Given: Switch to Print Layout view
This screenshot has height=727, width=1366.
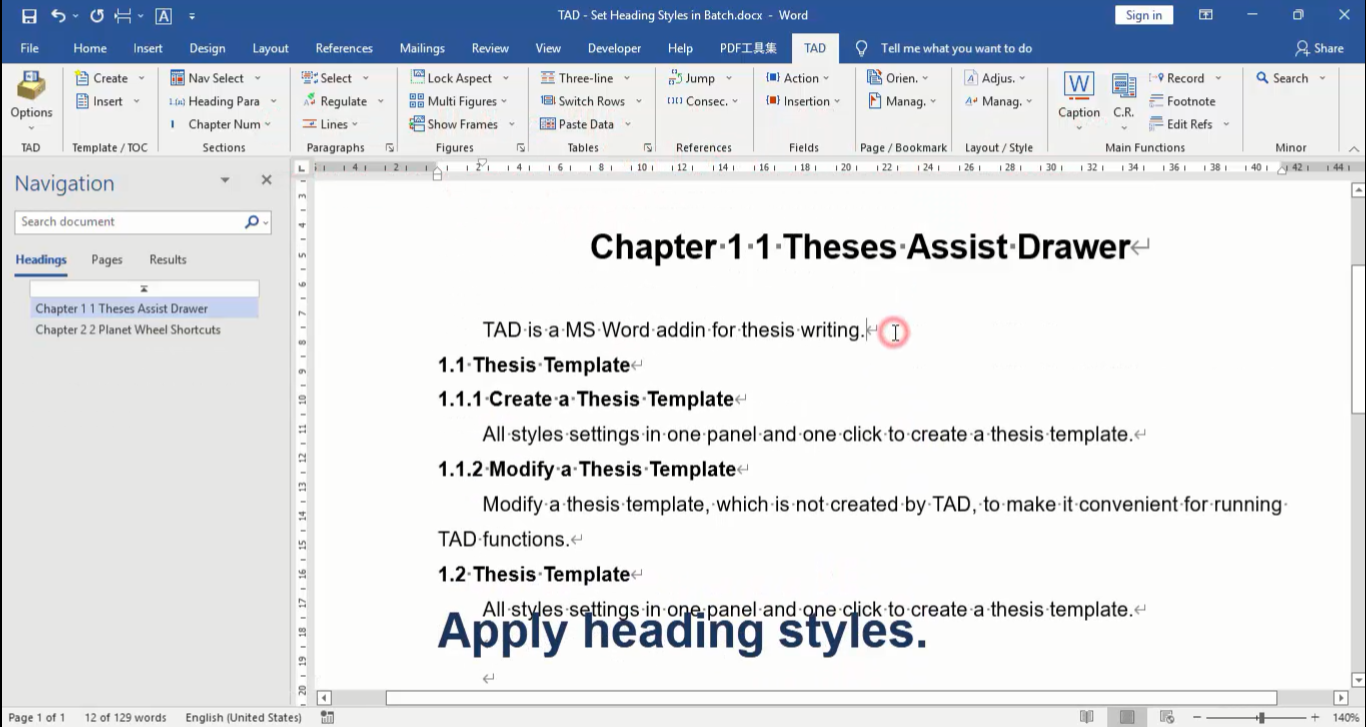Looking at the screenshot, I should (1127, 717).
